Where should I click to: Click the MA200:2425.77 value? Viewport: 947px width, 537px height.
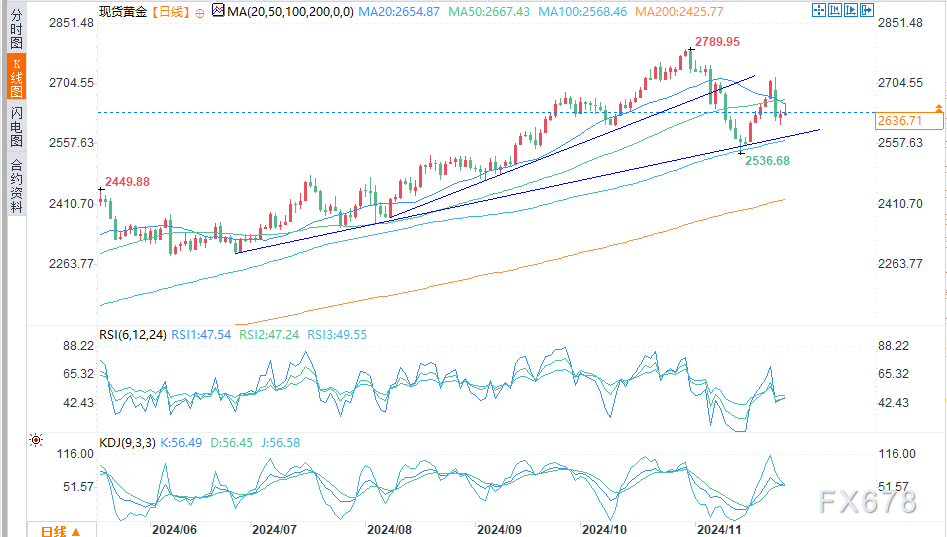coord(679,11)
